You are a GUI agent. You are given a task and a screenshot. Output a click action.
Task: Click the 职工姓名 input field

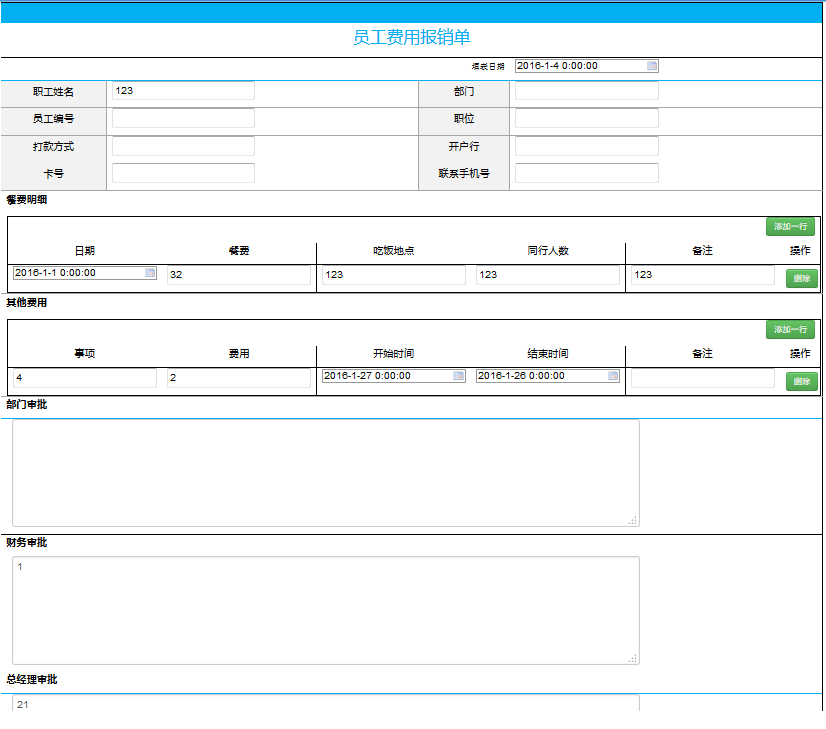tap(183, 91)
